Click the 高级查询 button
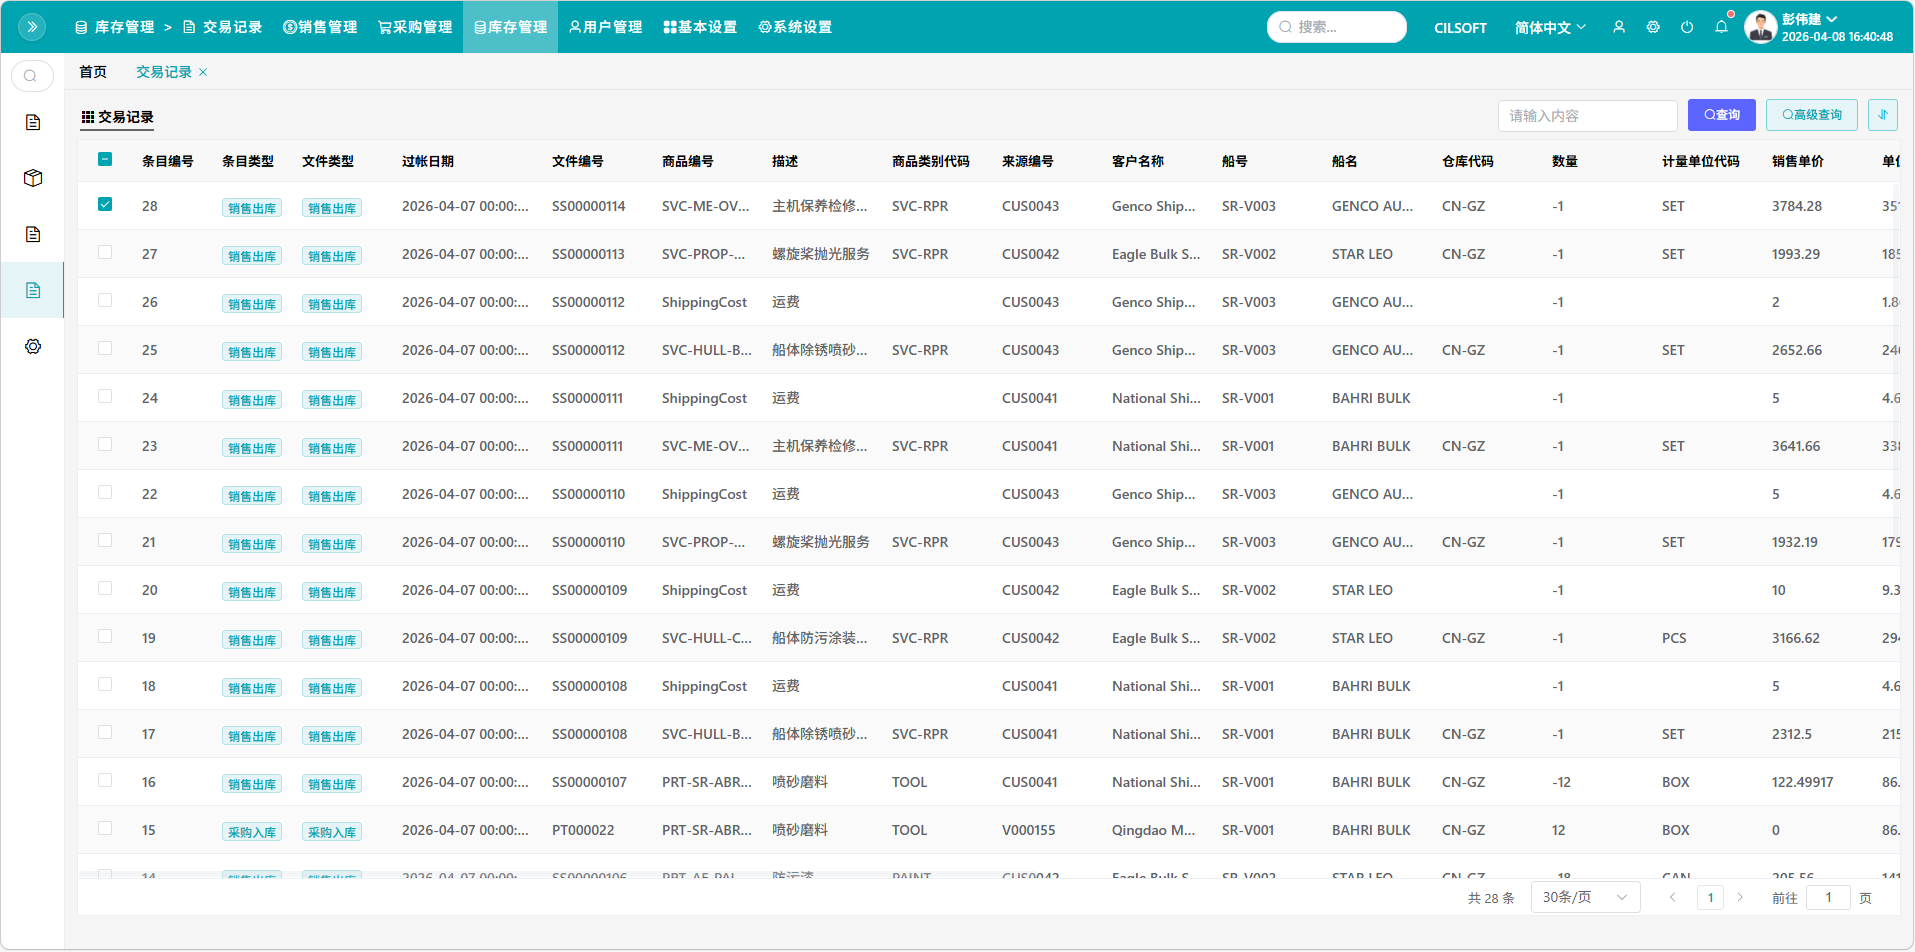1915x952 pixels. [x=1811, y=115]
